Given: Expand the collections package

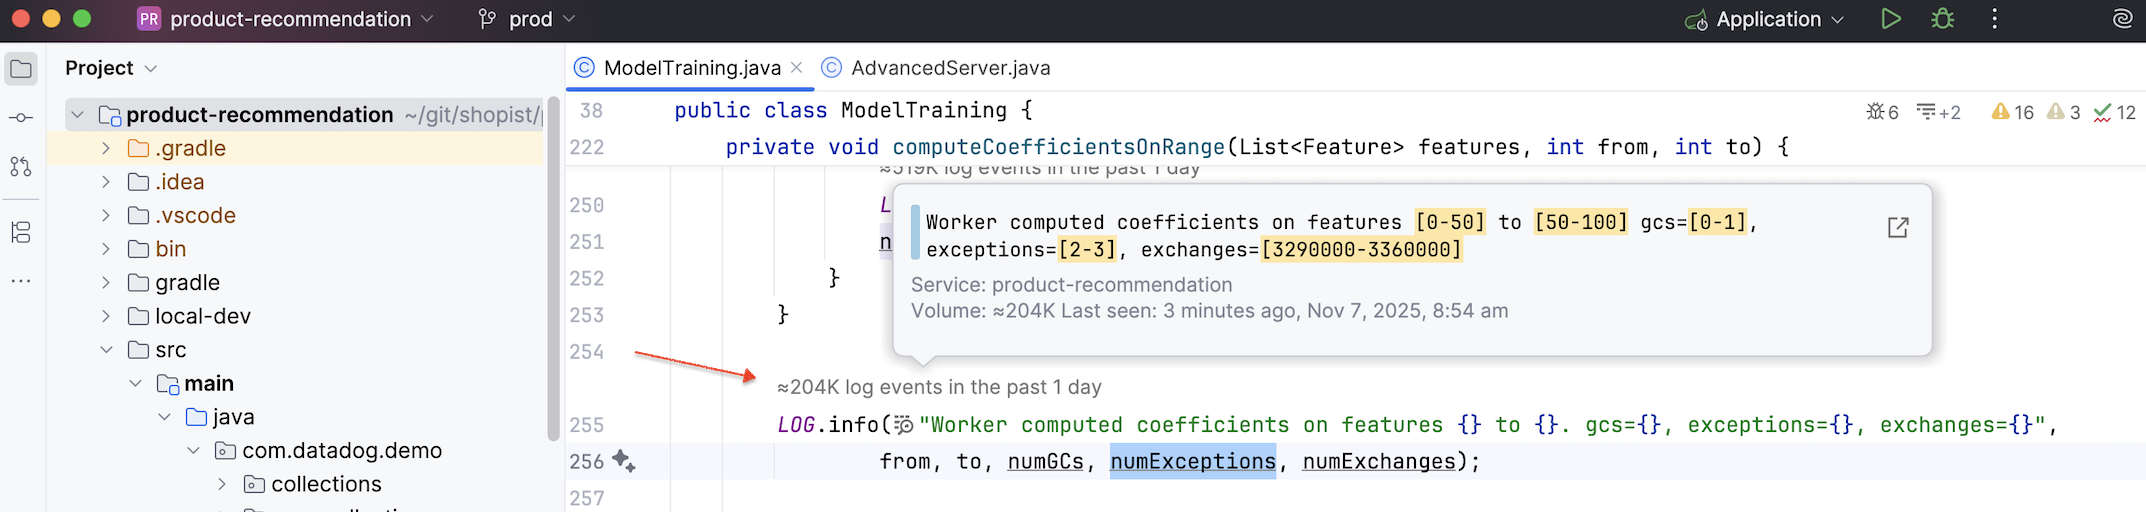Looking at the screenshot, I should (222, 484).
